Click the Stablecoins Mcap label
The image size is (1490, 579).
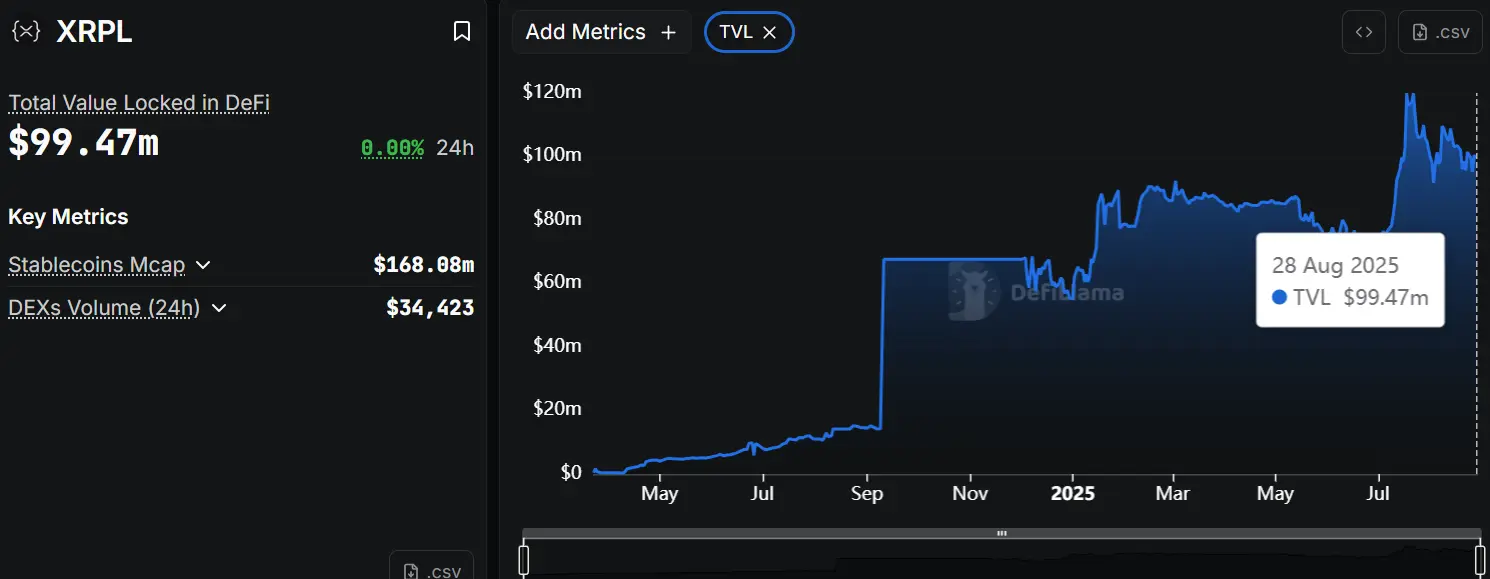[x=97, y=265]
